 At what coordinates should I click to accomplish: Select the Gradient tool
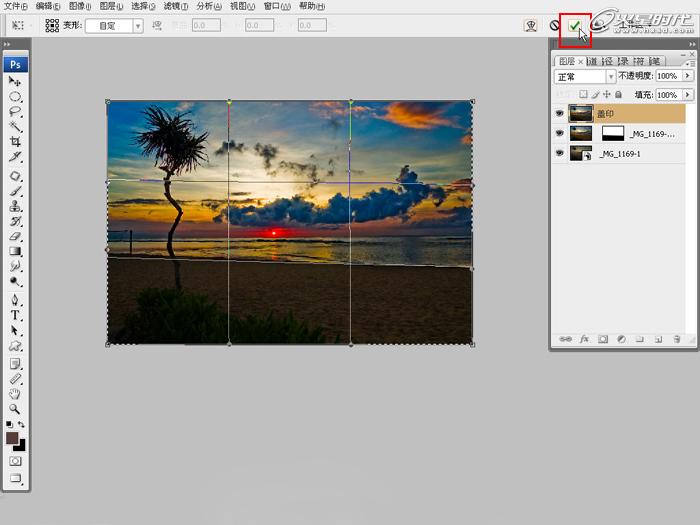click(15, 251)
